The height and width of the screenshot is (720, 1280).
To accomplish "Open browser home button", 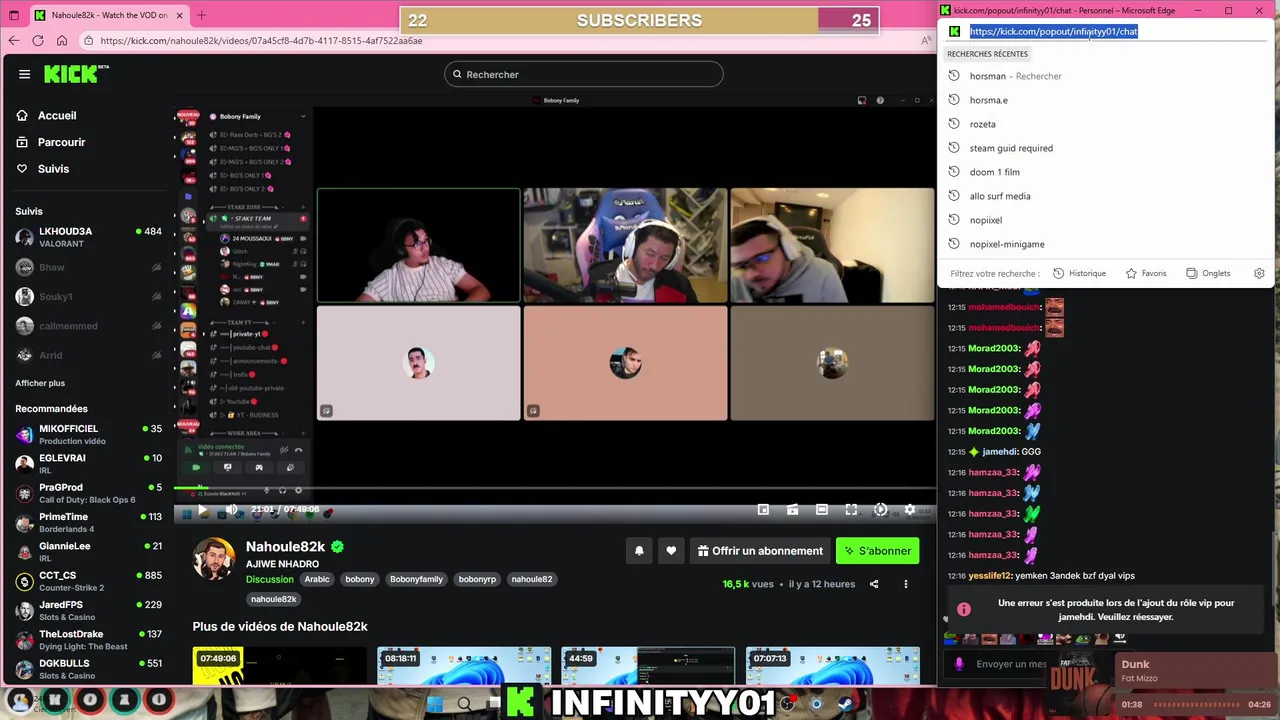I will pos(61,40).
